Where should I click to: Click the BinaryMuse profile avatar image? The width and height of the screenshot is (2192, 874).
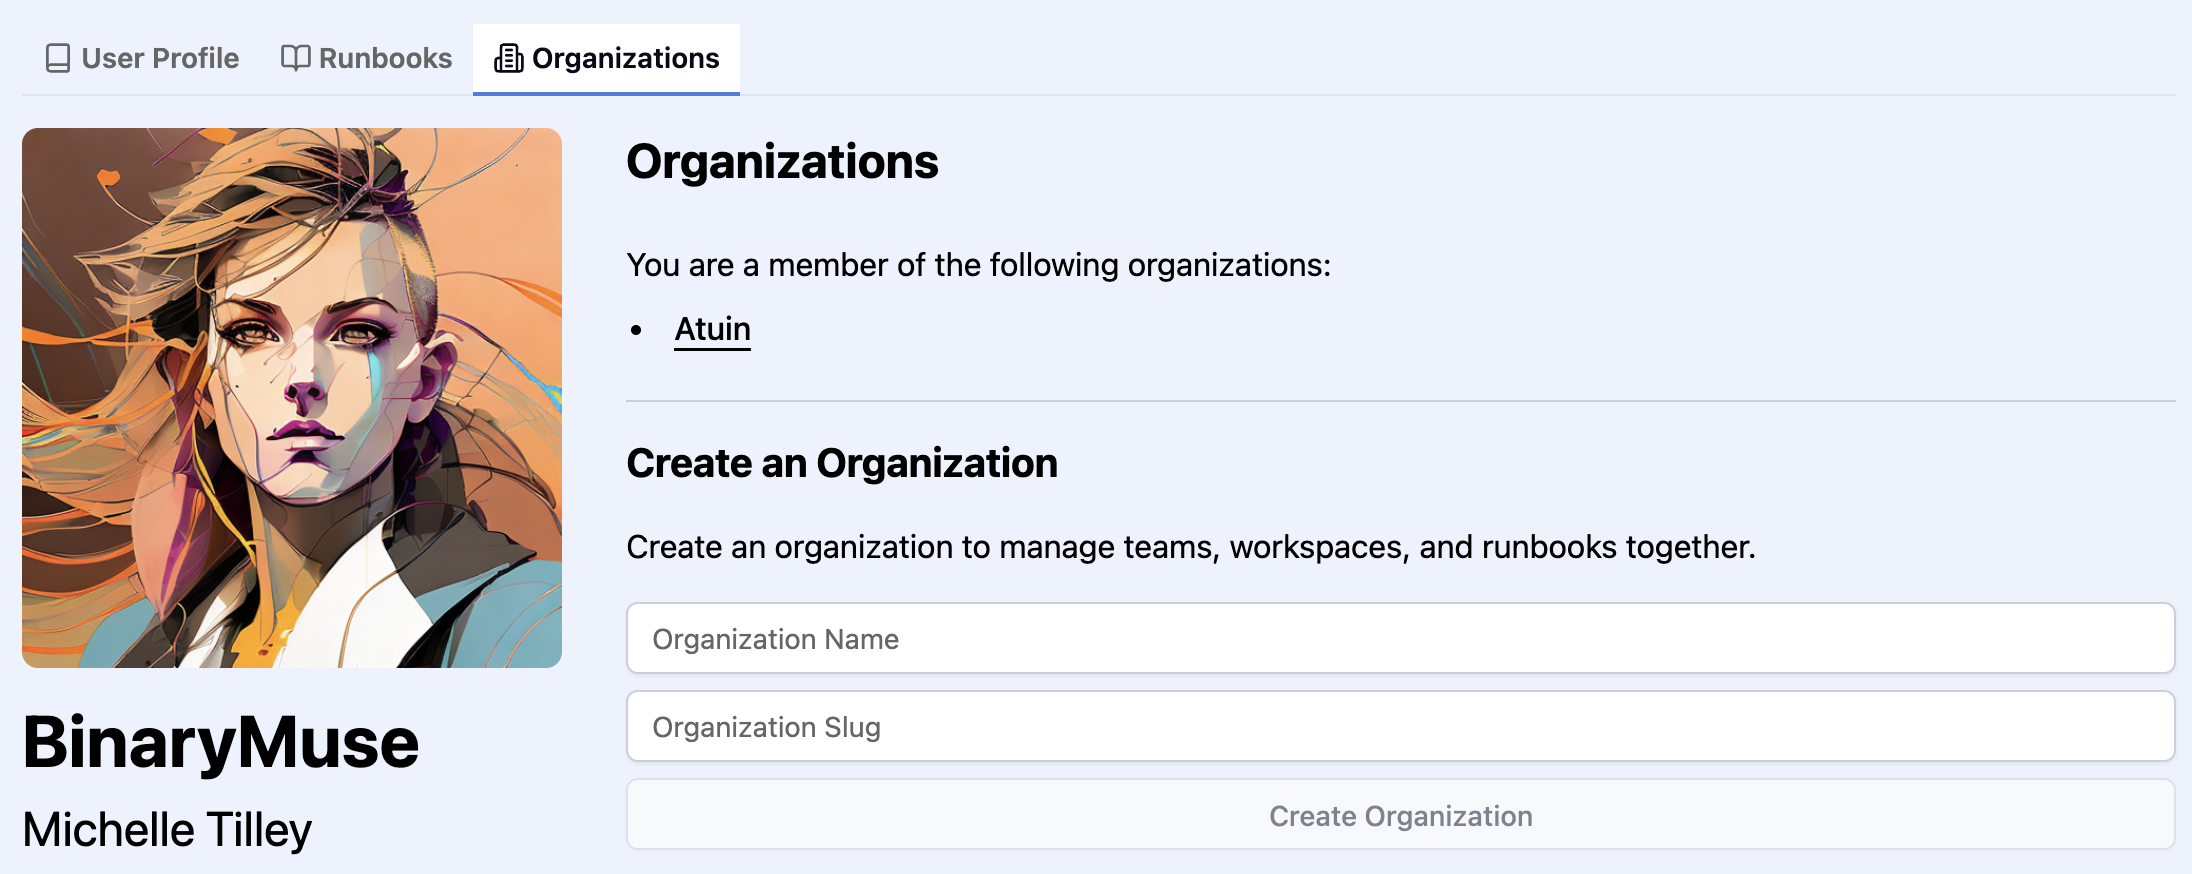point(292,397)
